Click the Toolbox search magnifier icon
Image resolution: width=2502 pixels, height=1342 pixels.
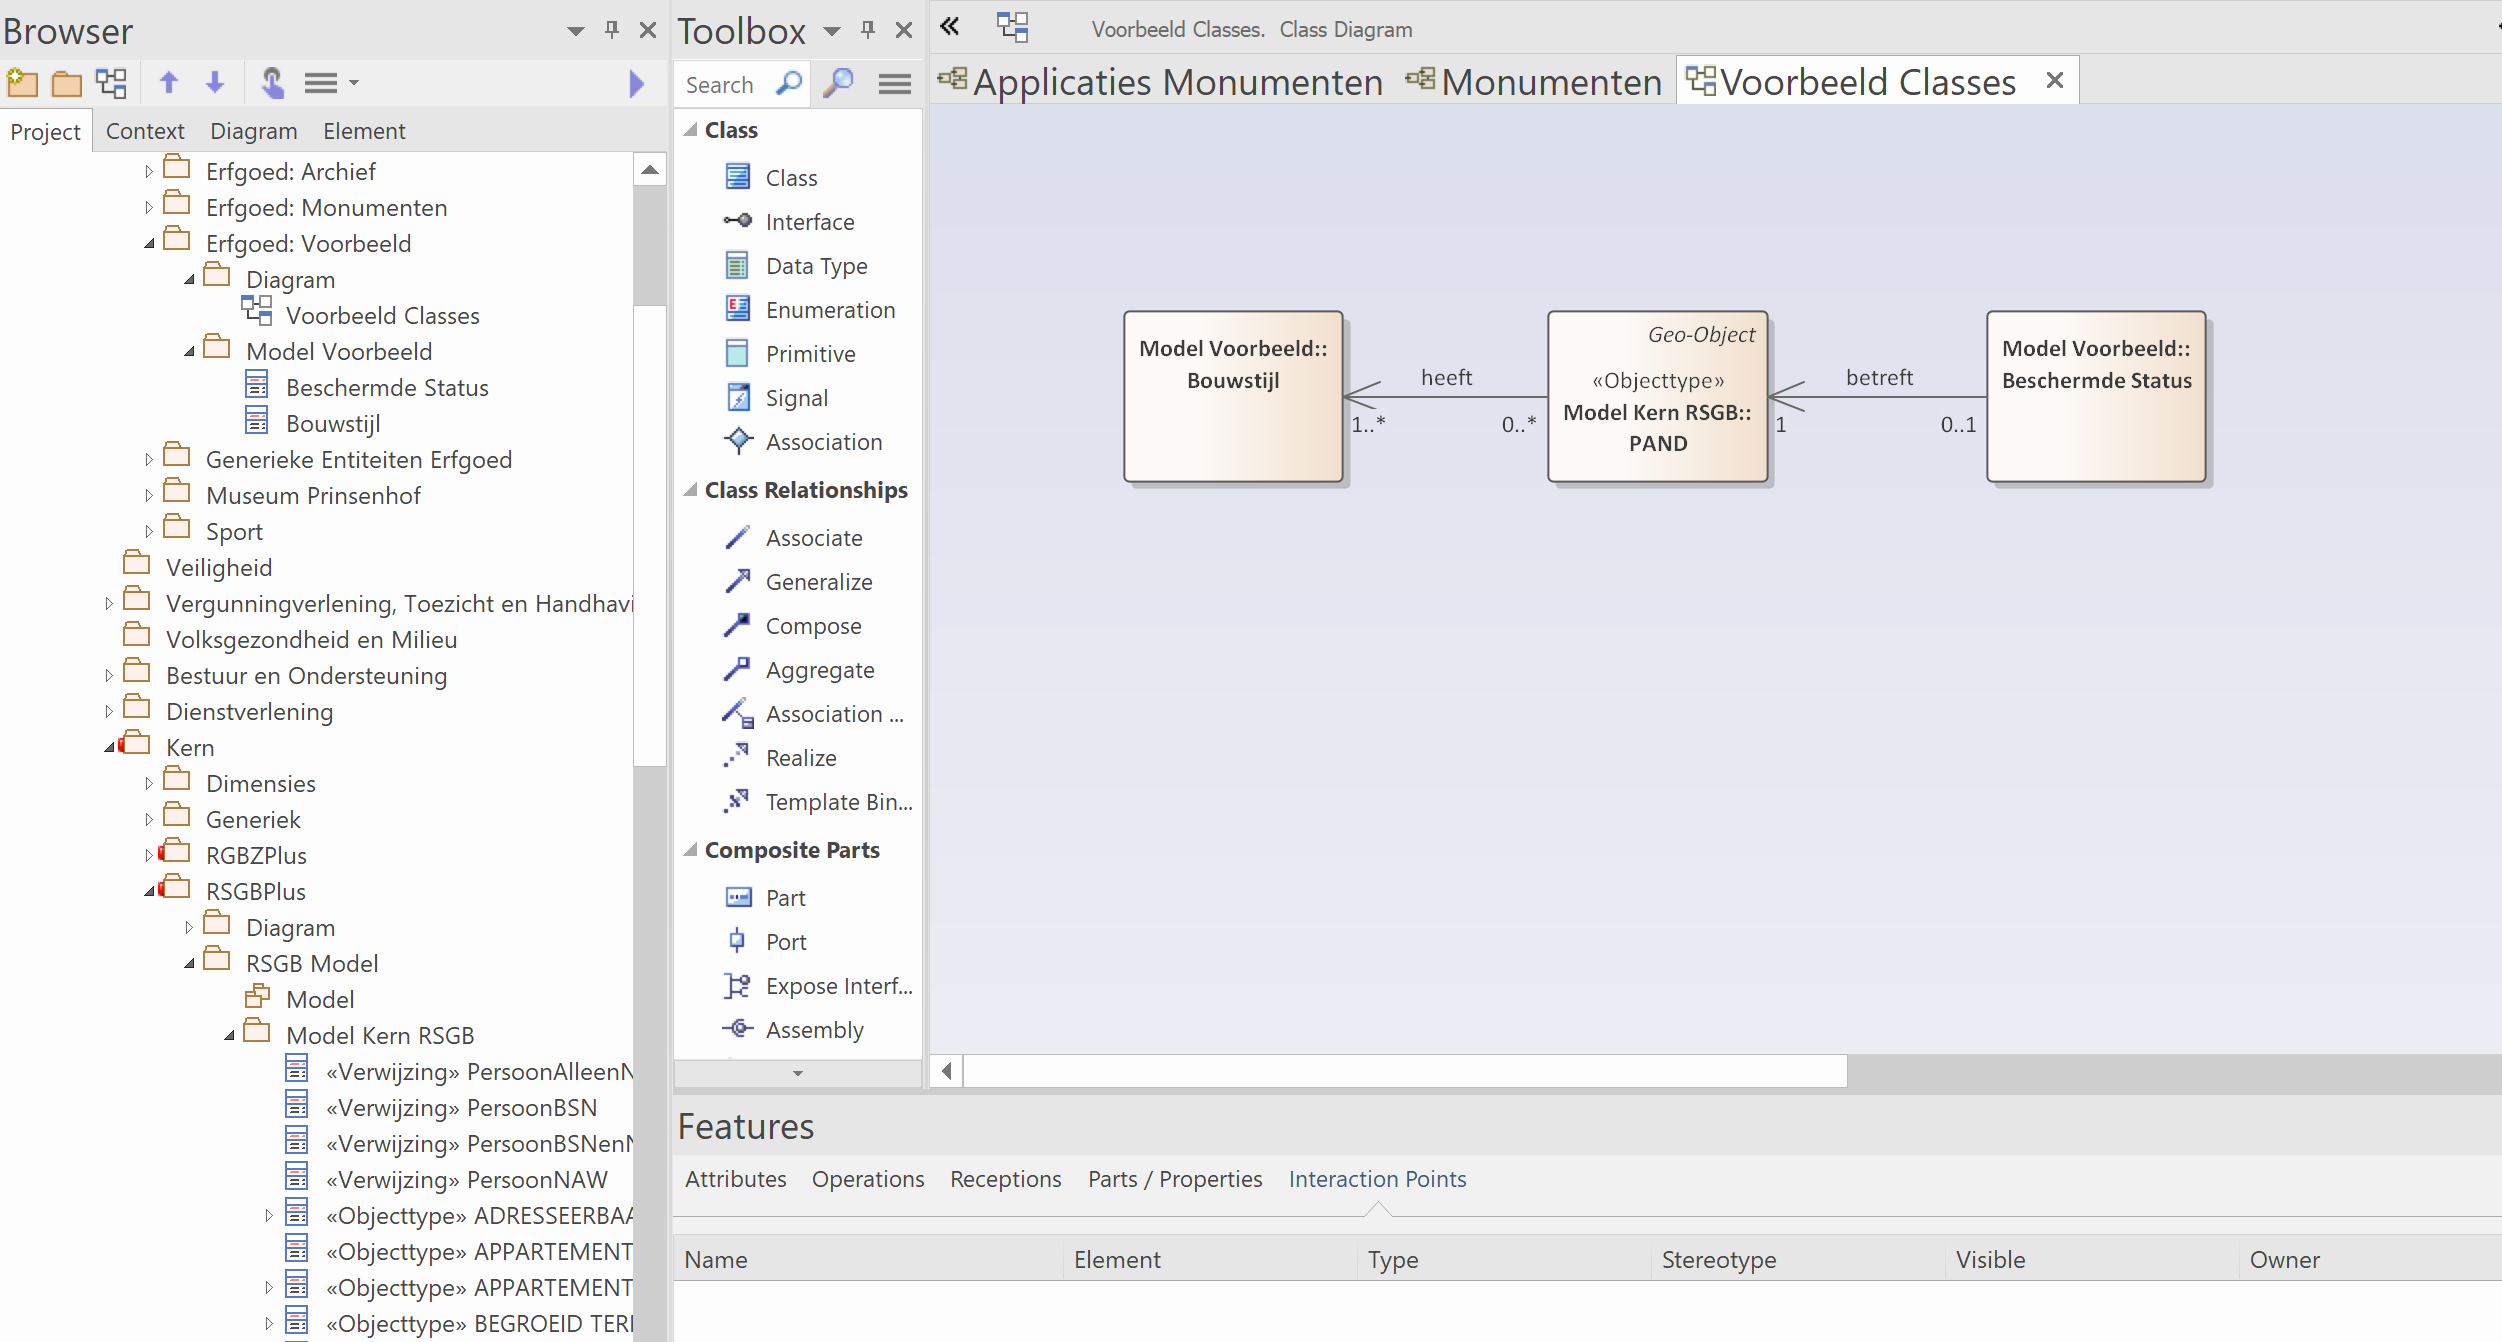(x=789, y=84)
